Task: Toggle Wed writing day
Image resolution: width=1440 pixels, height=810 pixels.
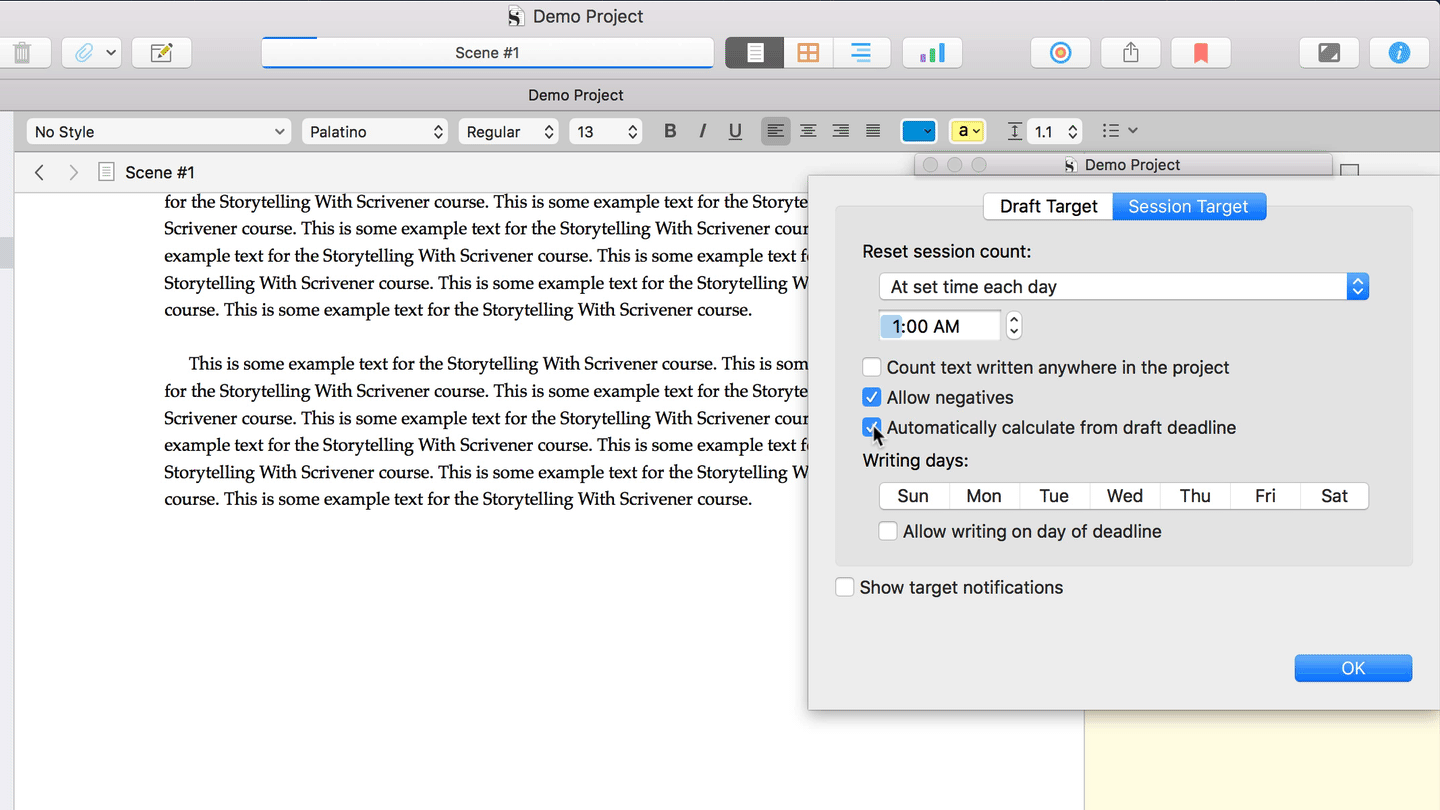Action: coord(1125,496)
